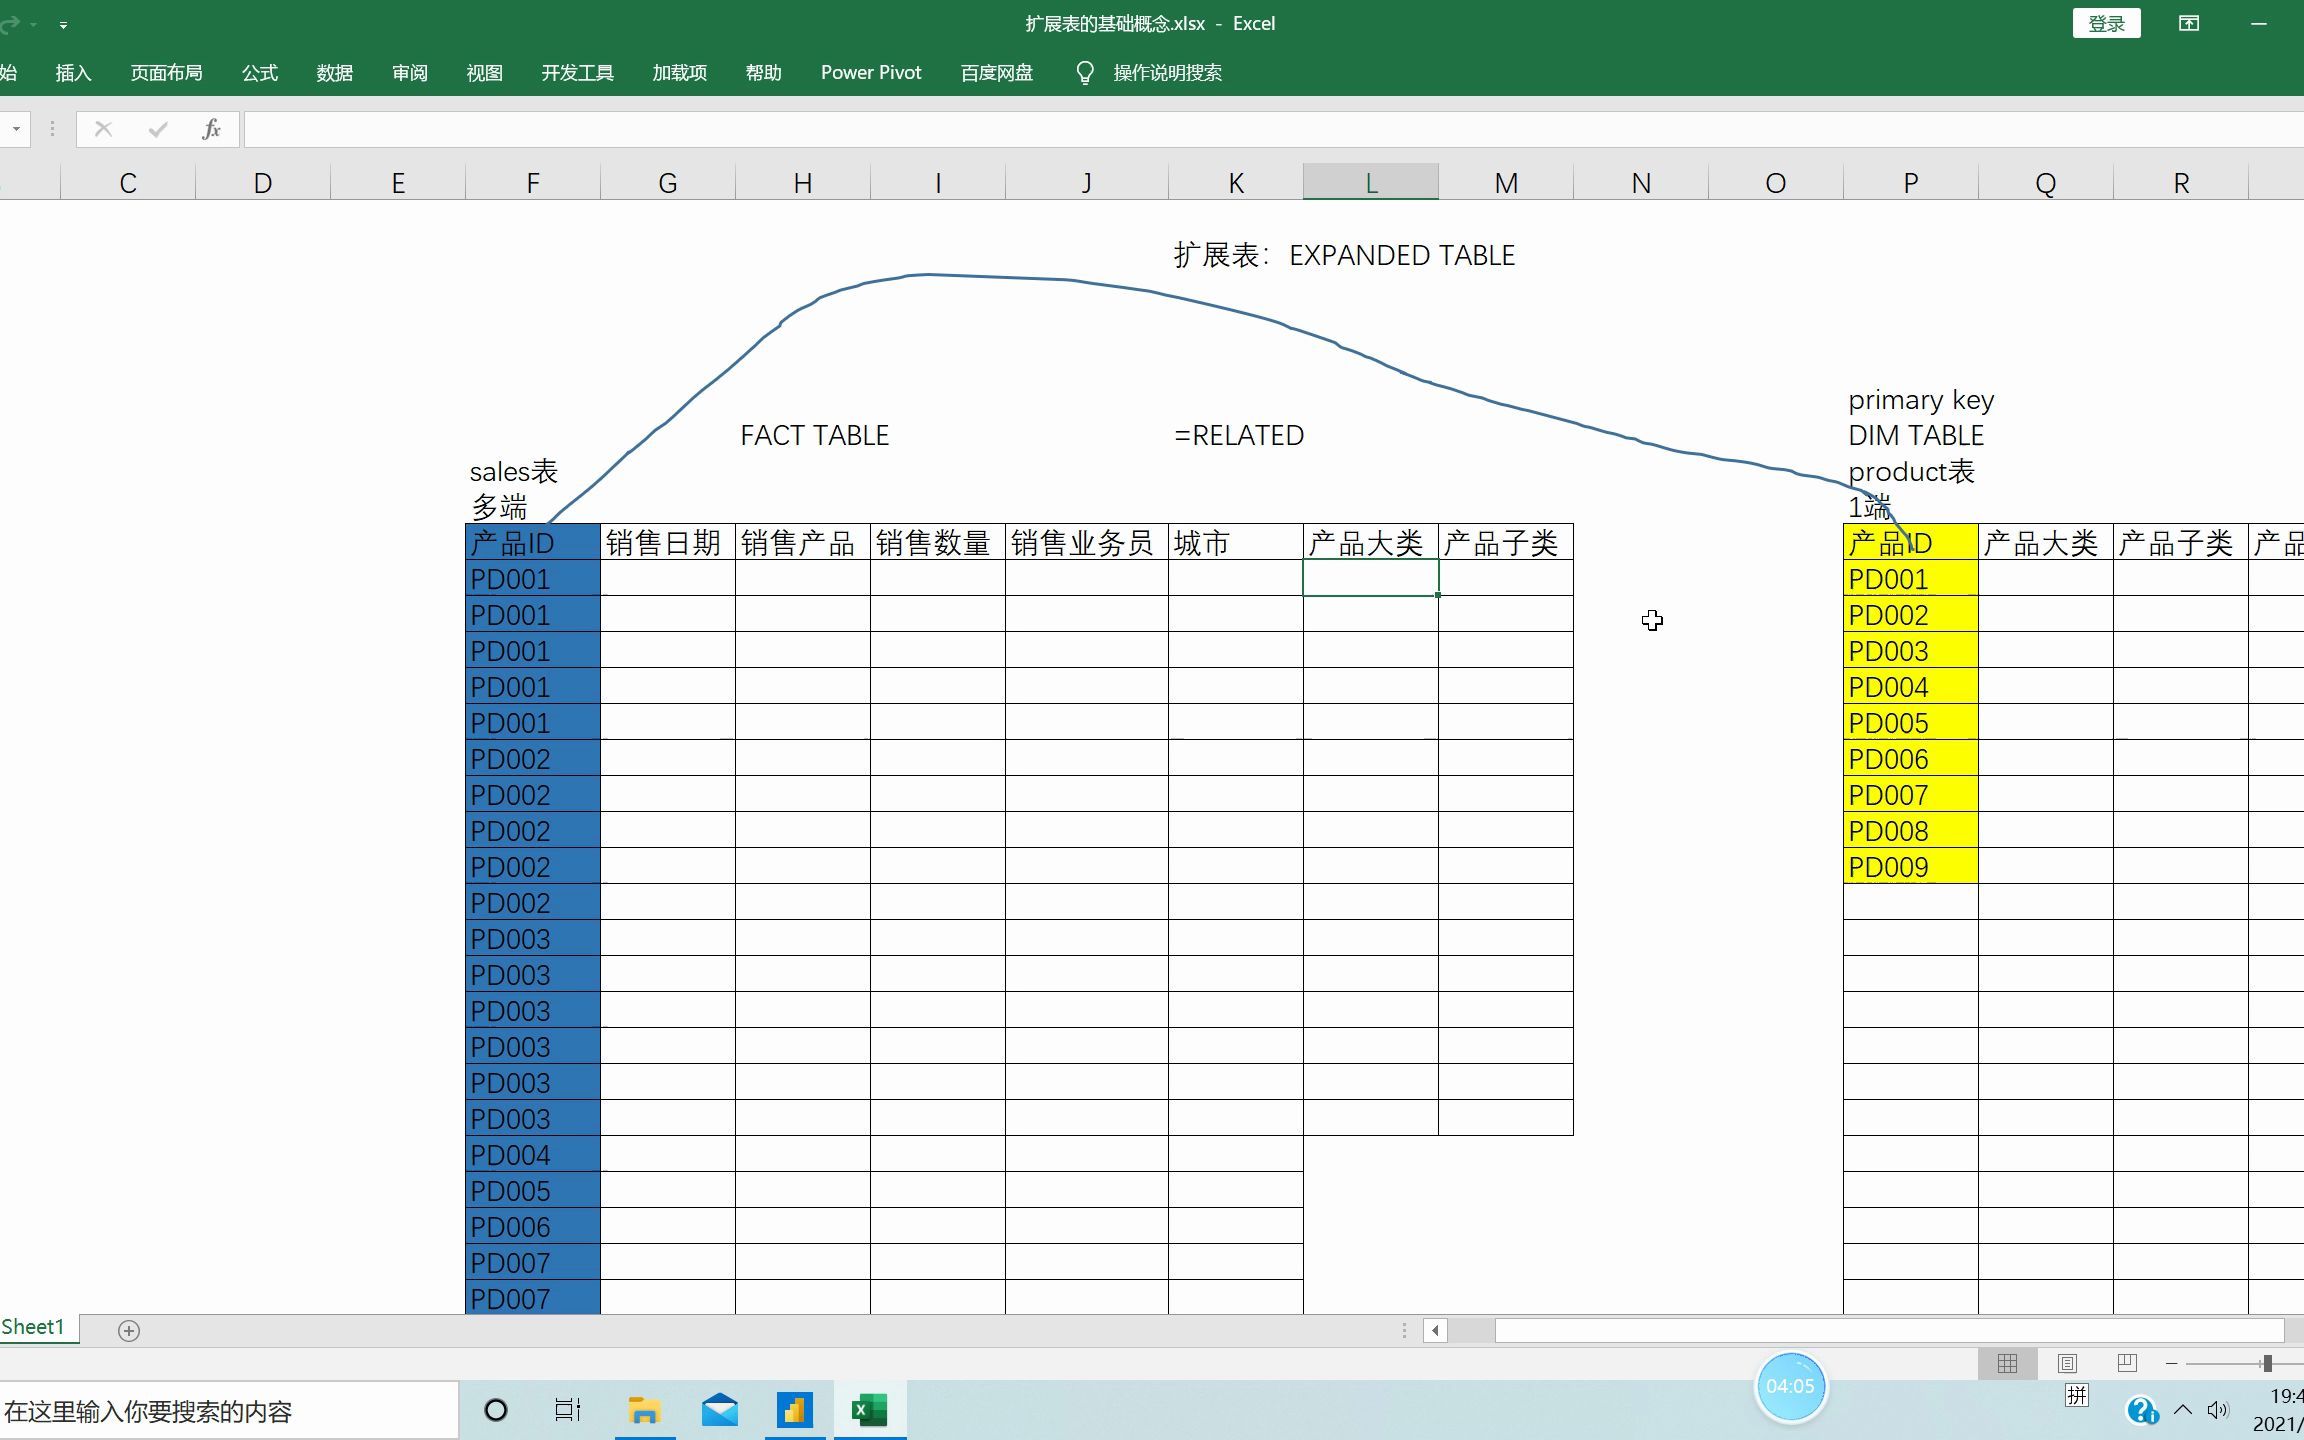Click the Windows search box in taskbar
The height and width of the screenshot is (1440, 2304).
(x=229, y=1411)
